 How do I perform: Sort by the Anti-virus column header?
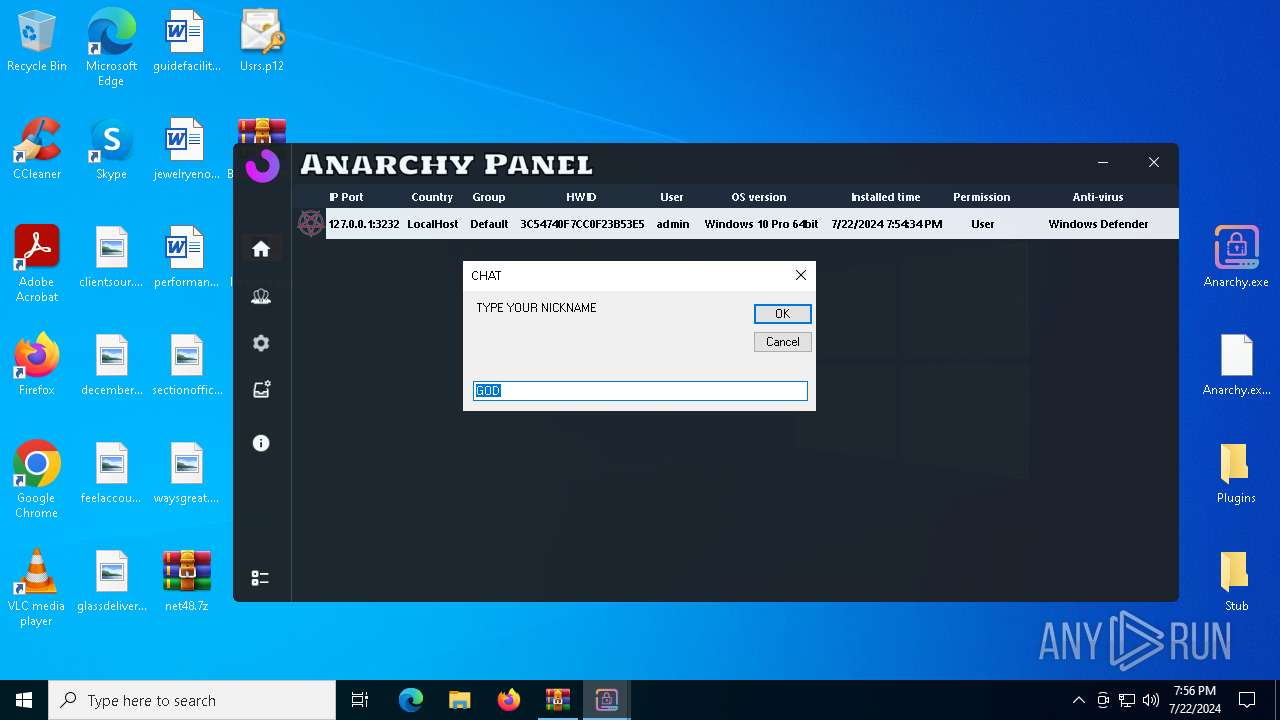click(1098, 197)
